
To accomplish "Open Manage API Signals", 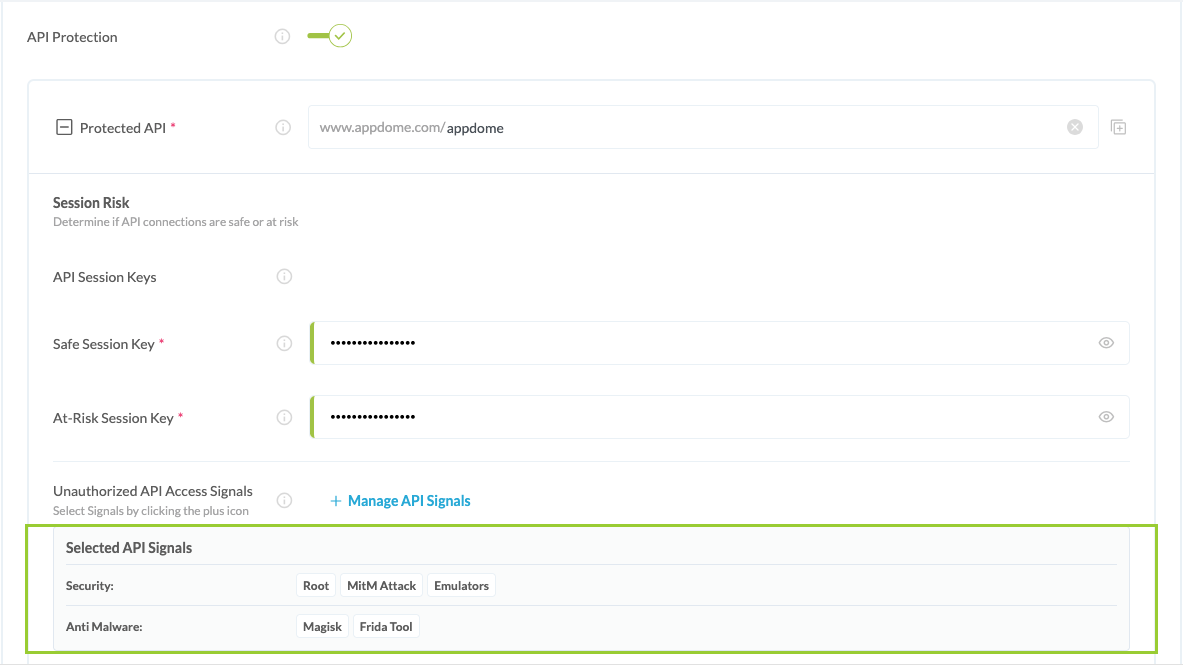I will point(400,500).
